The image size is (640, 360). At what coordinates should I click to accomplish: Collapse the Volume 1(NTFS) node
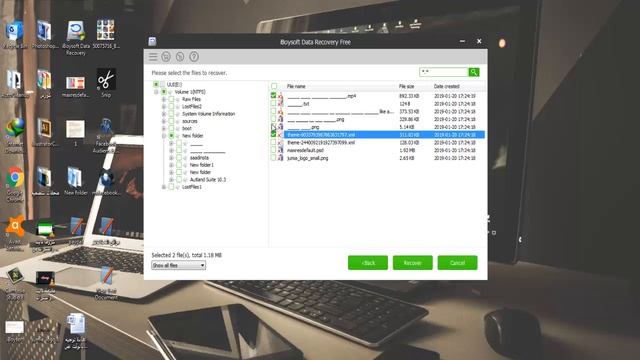[x=156, y=92]
